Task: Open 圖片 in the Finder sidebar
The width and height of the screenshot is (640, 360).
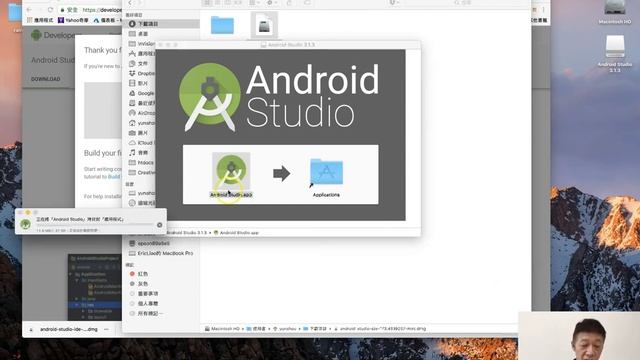Action: 138,133
